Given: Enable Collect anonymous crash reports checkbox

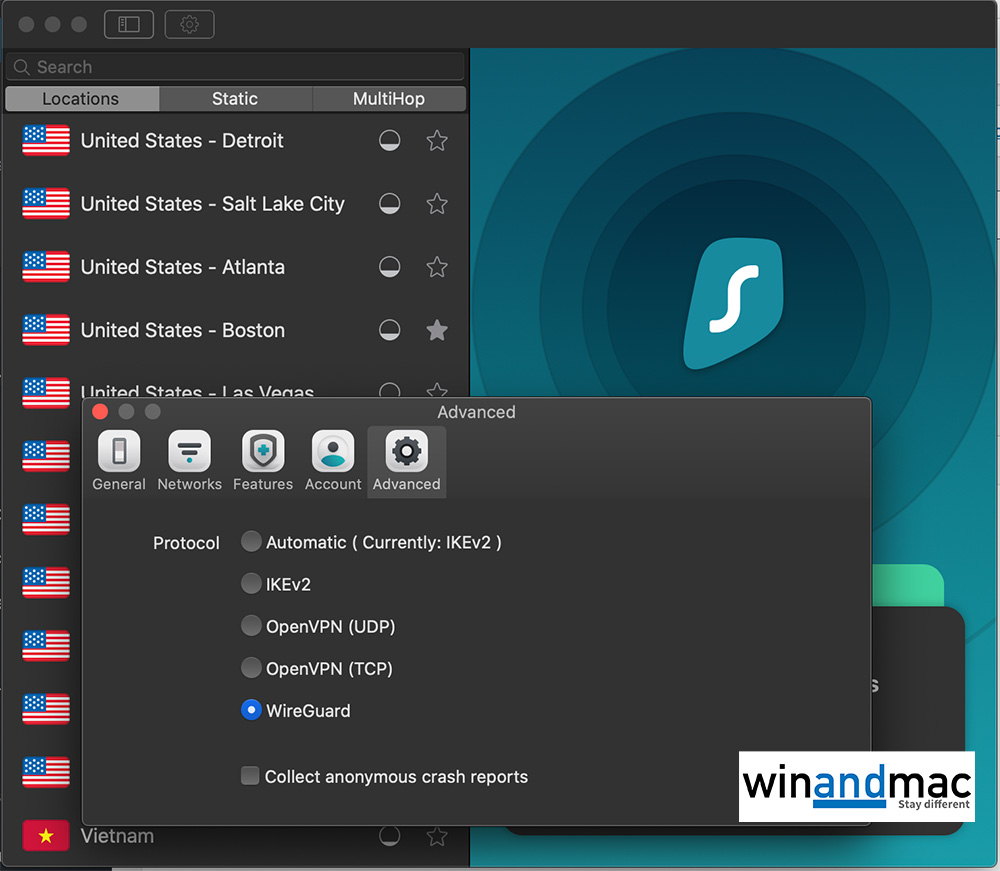Looking at the screenshot, I should (x=251, y=776).
